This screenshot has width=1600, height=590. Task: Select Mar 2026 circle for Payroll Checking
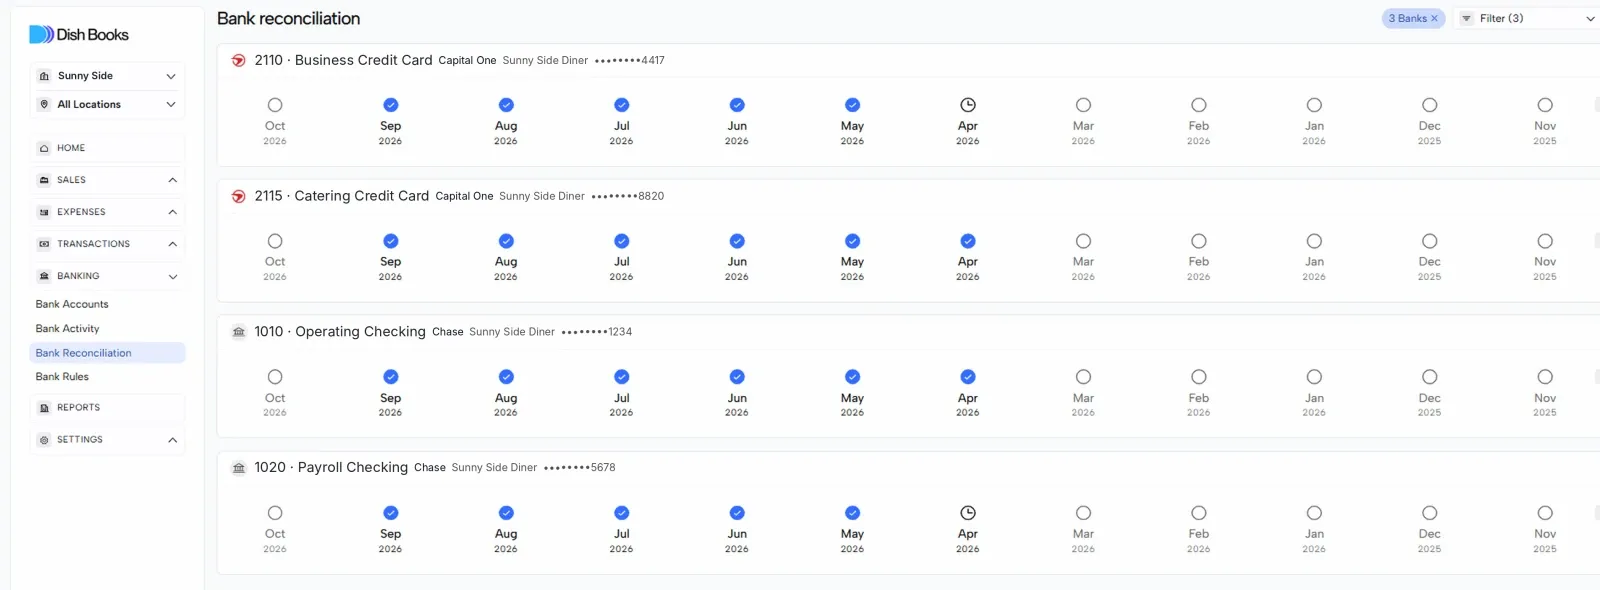[1083, 513]
